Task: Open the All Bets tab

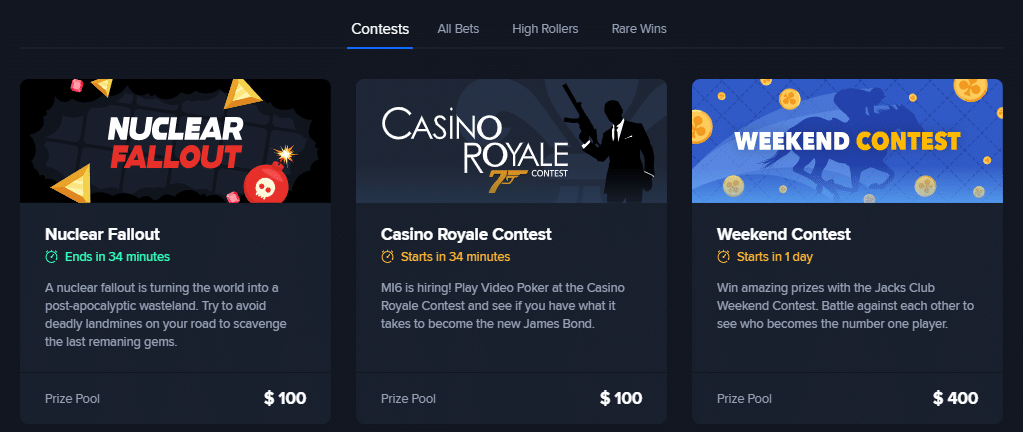Action: click(x=458, y=29)
